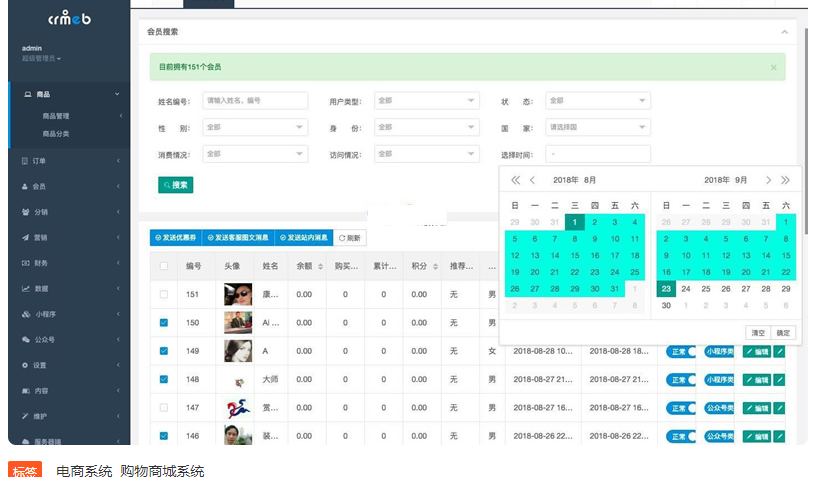
Task: Toggle 正常 status switch for member 148
Action: tap(681, 380)
